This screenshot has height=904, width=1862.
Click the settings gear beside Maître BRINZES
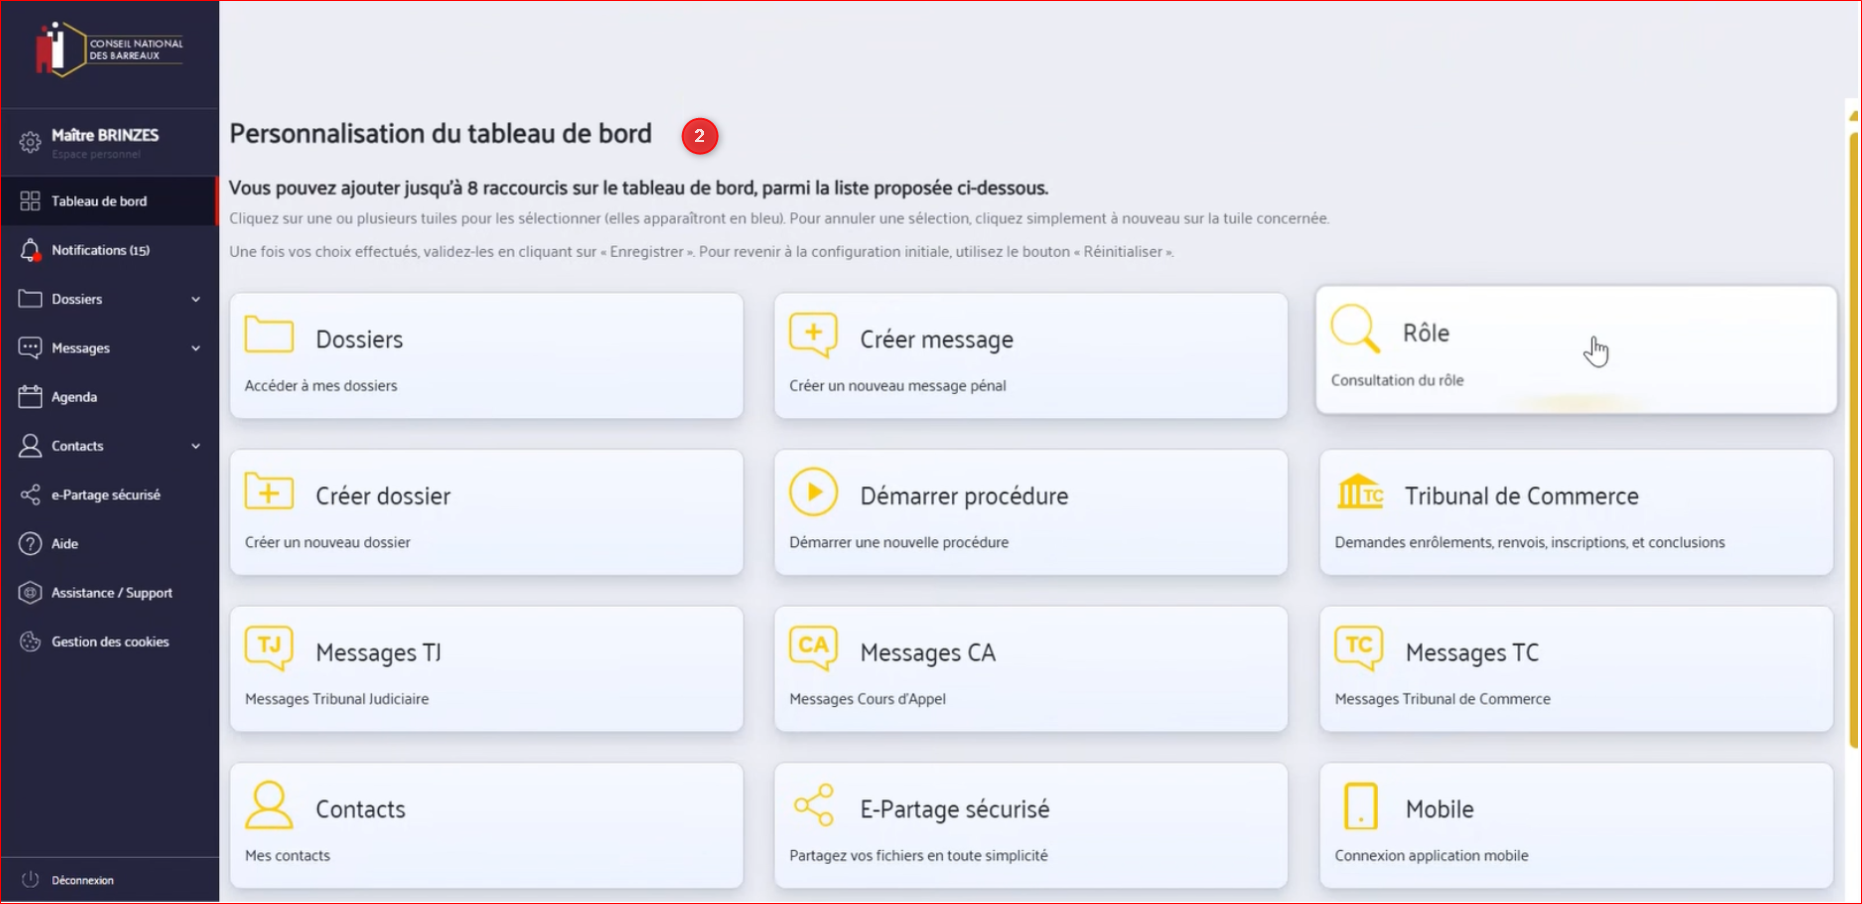pyautogui.click(x=30, y=142)
